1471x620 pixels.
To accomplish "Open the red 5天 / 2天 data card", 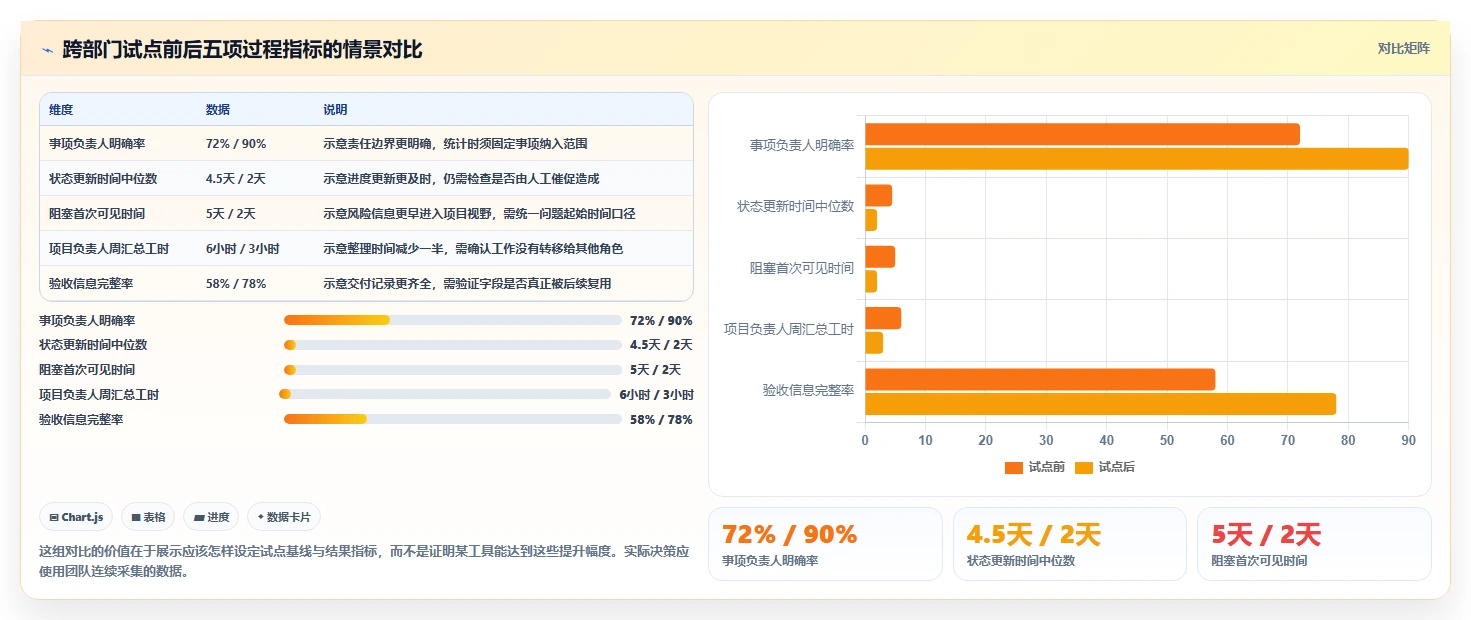I will (1314, 544).
